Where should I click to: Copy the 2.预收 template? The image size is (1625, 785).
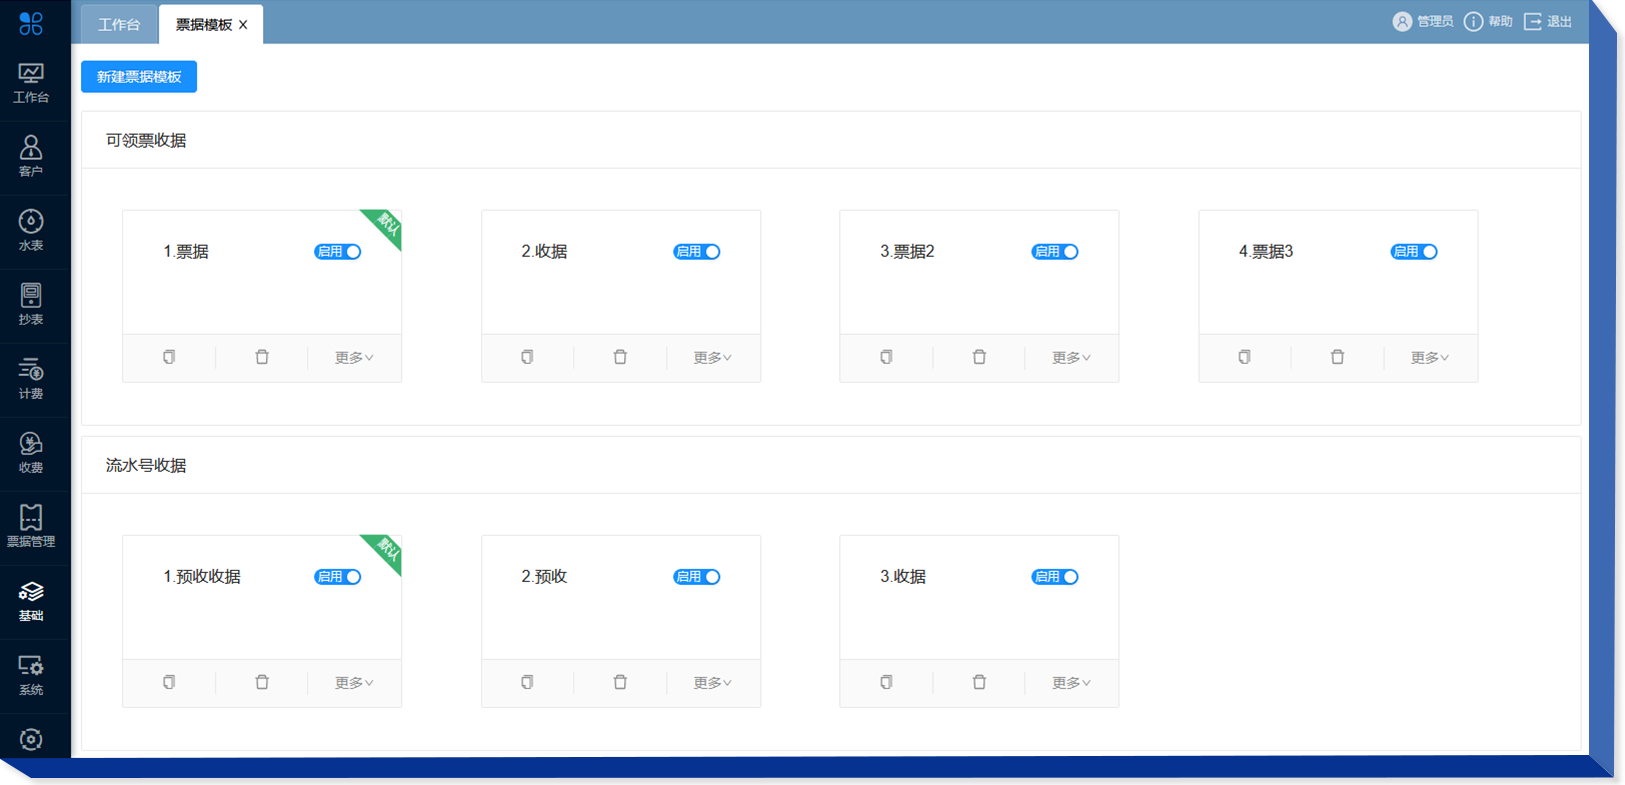(x=527, y=682)
